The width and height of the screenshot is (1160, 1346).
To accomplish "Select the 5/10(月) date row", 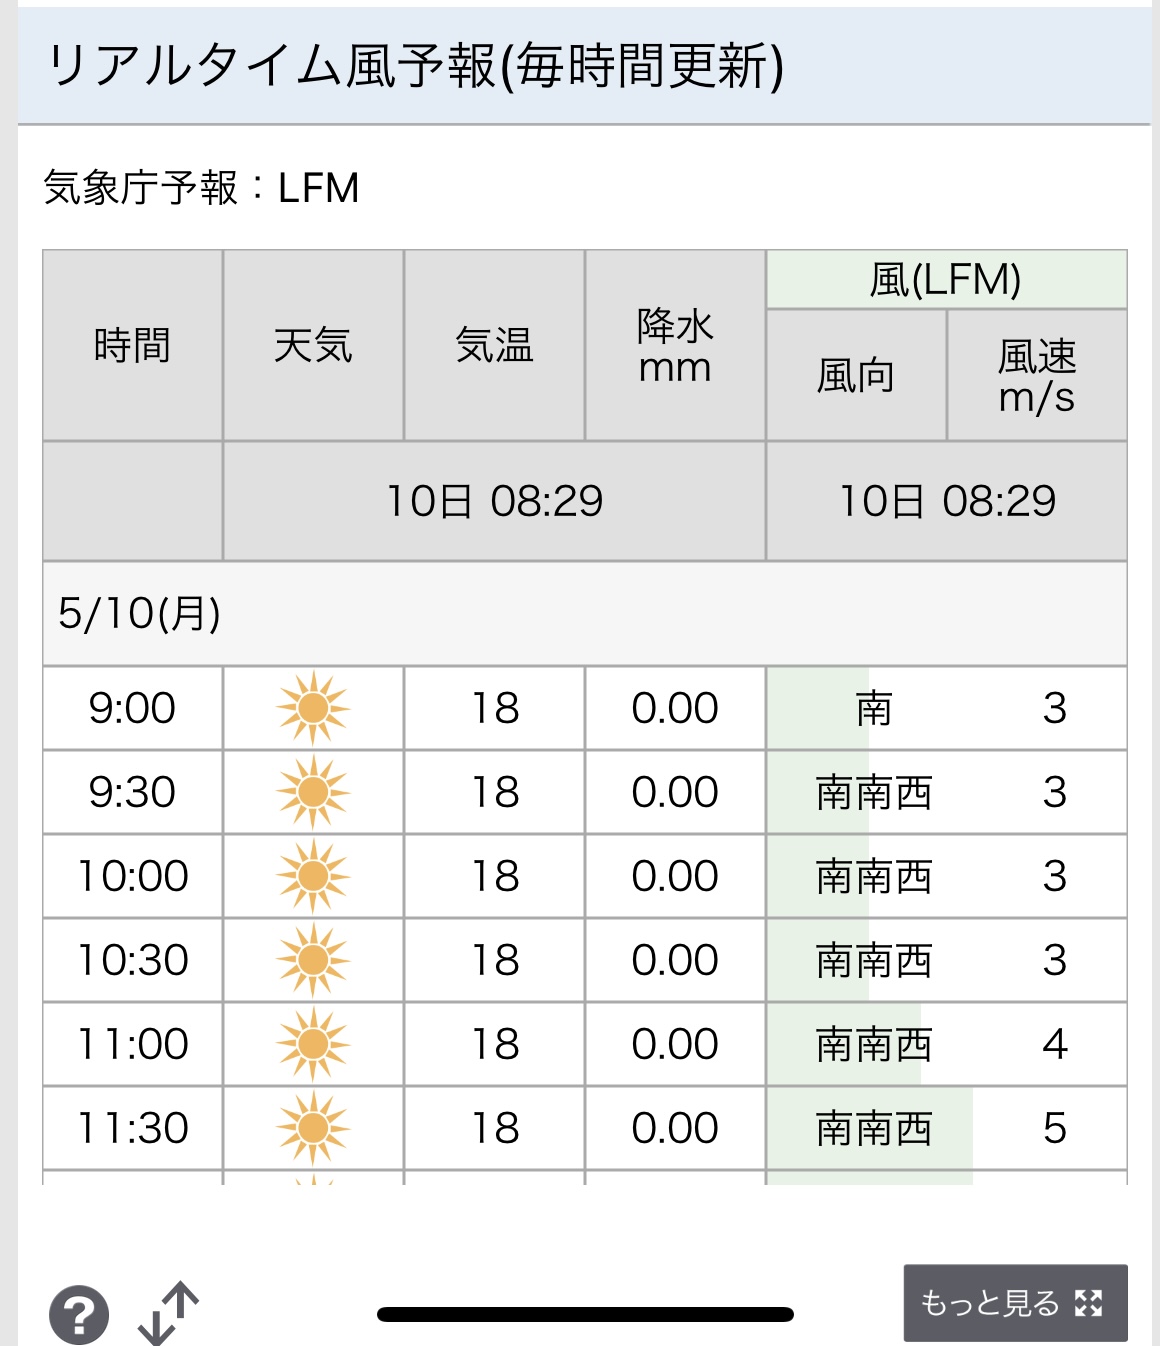I will point(585,613).
